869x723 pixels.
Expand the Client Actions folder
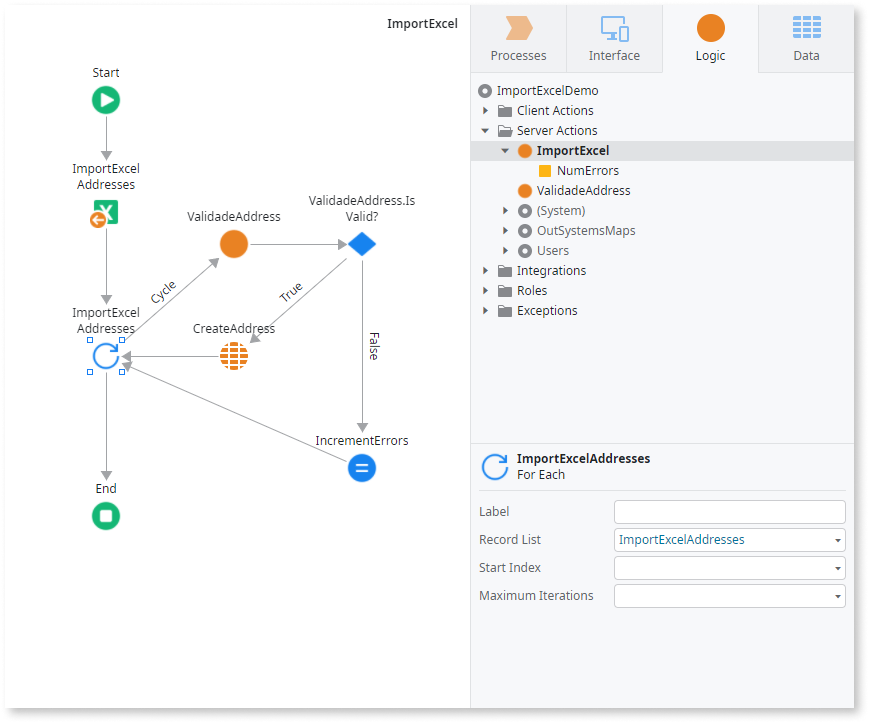point(486,111)
